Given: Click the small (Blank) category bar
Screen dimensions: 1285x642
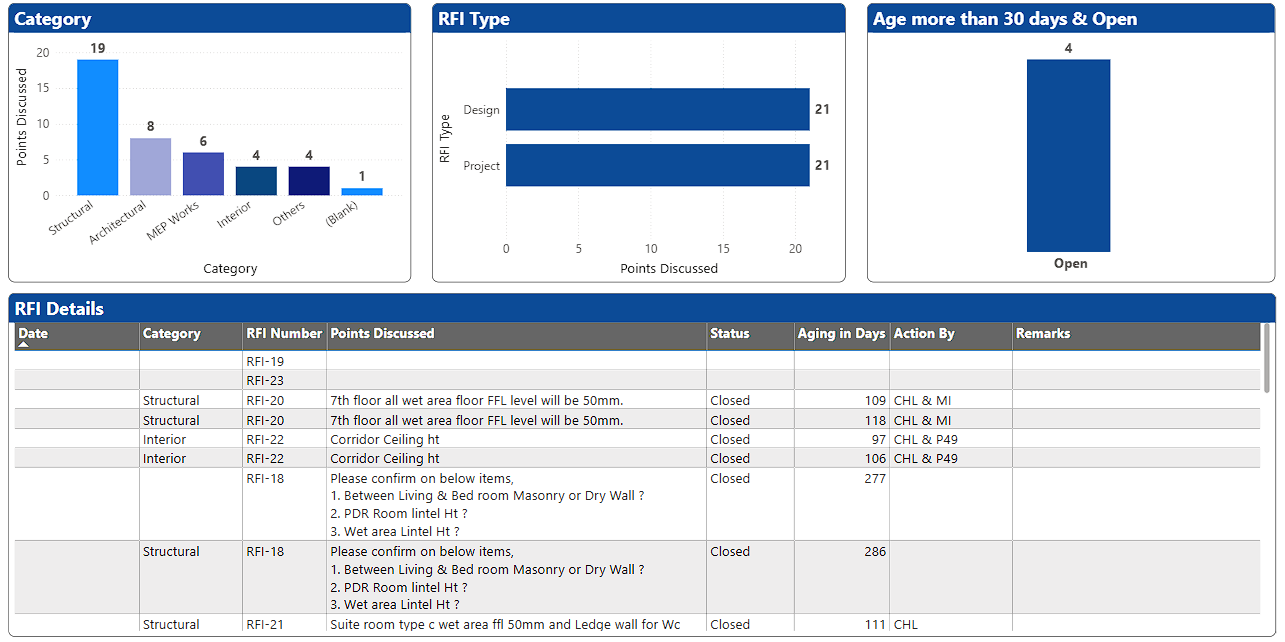Looking at the screenshot, I should (x=362, y=191).
